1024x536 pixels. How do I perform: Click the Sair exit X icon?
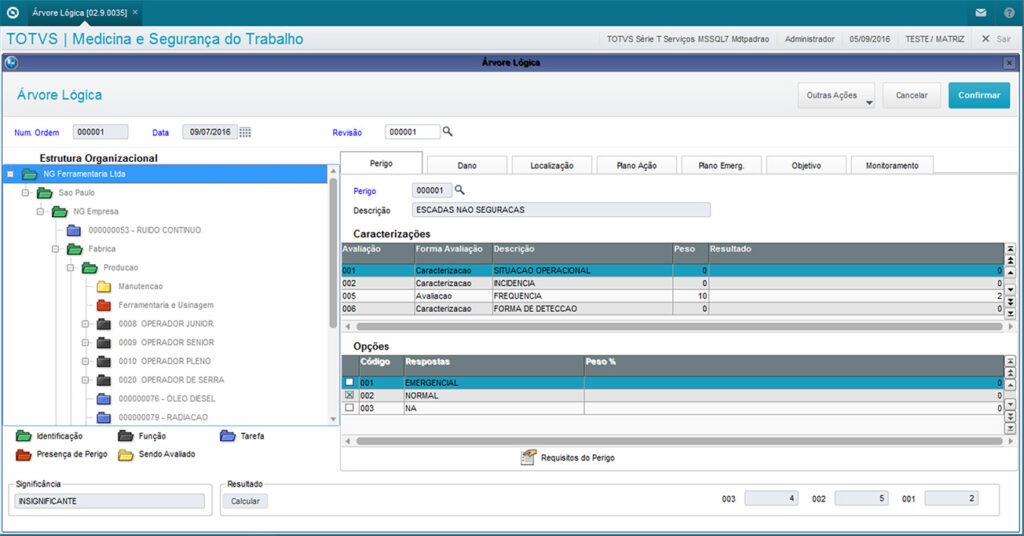click(985, 39)
